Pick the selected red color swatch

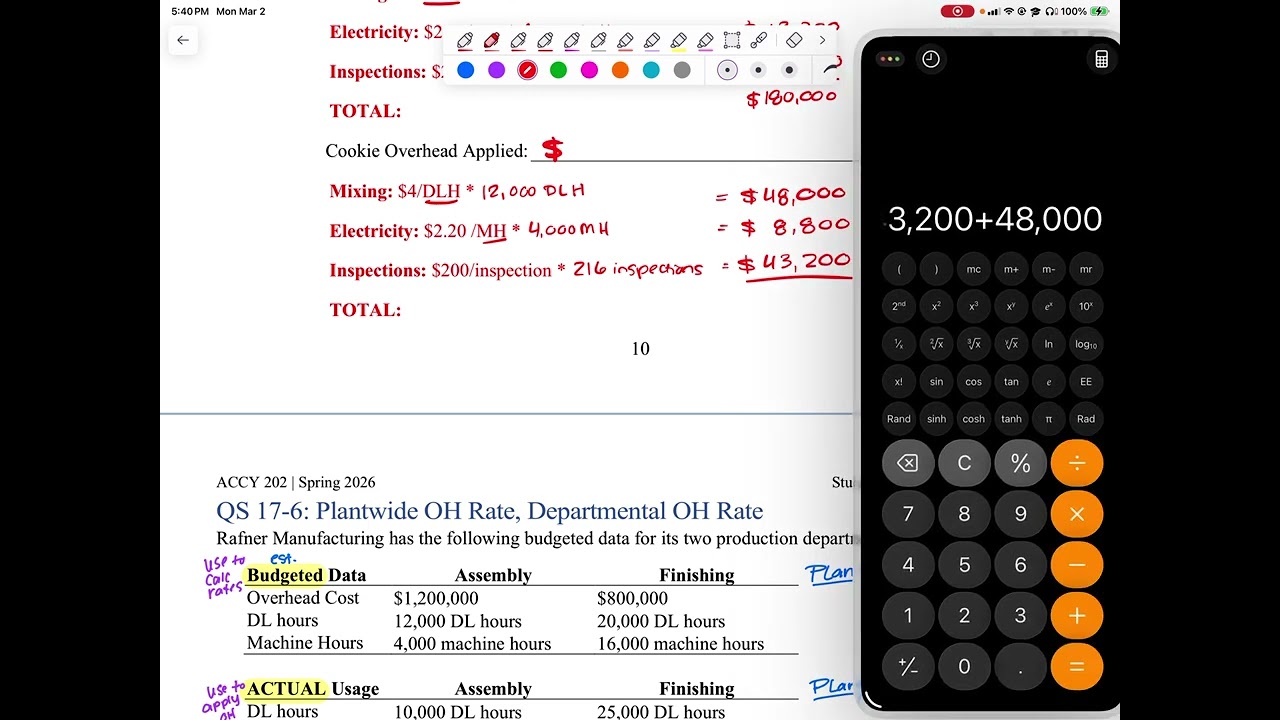(527, 70)
